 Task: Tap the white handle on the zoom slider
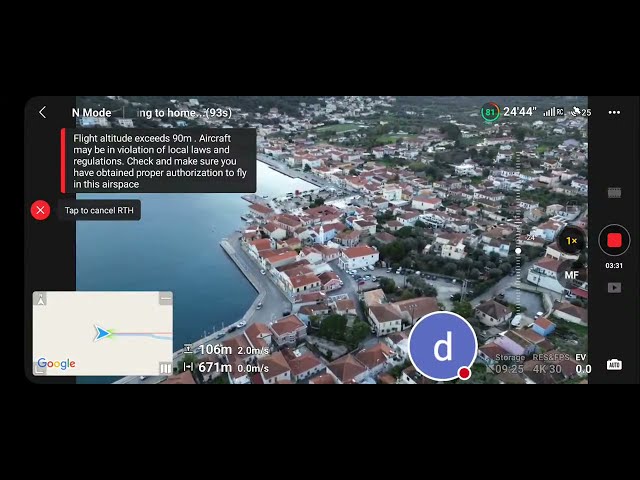[x=518, y=251]
